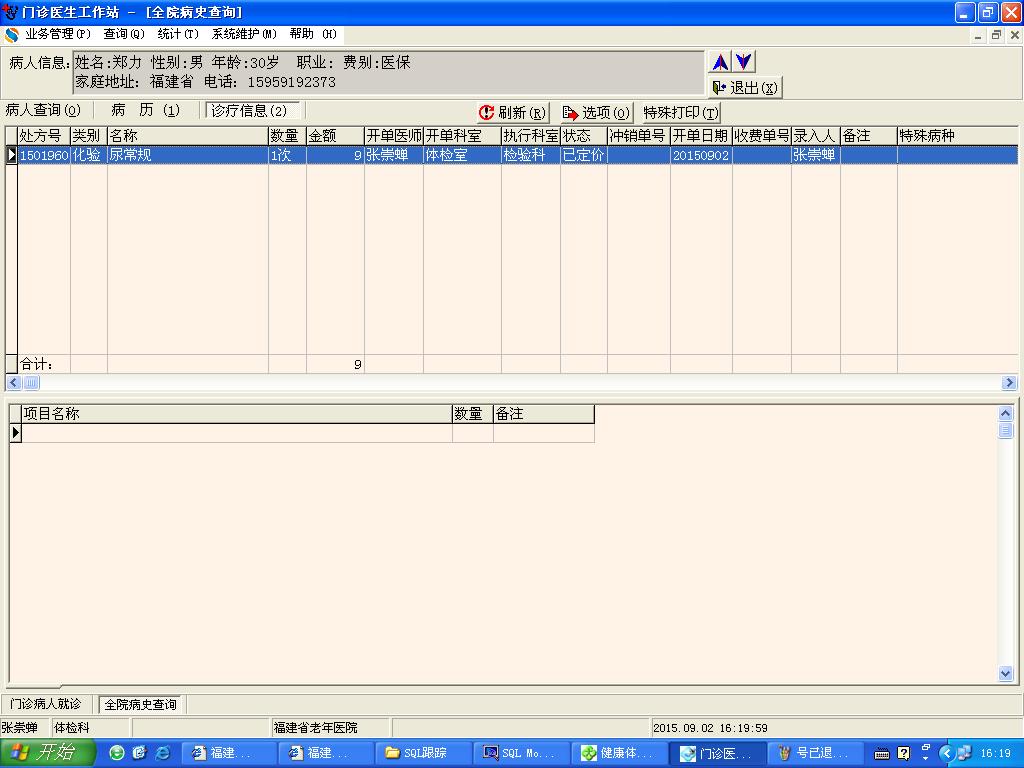The height and width of the screenshot is (768, 1024).
Task: Switch to the 病人查询(0) tab
Action: 43,110
